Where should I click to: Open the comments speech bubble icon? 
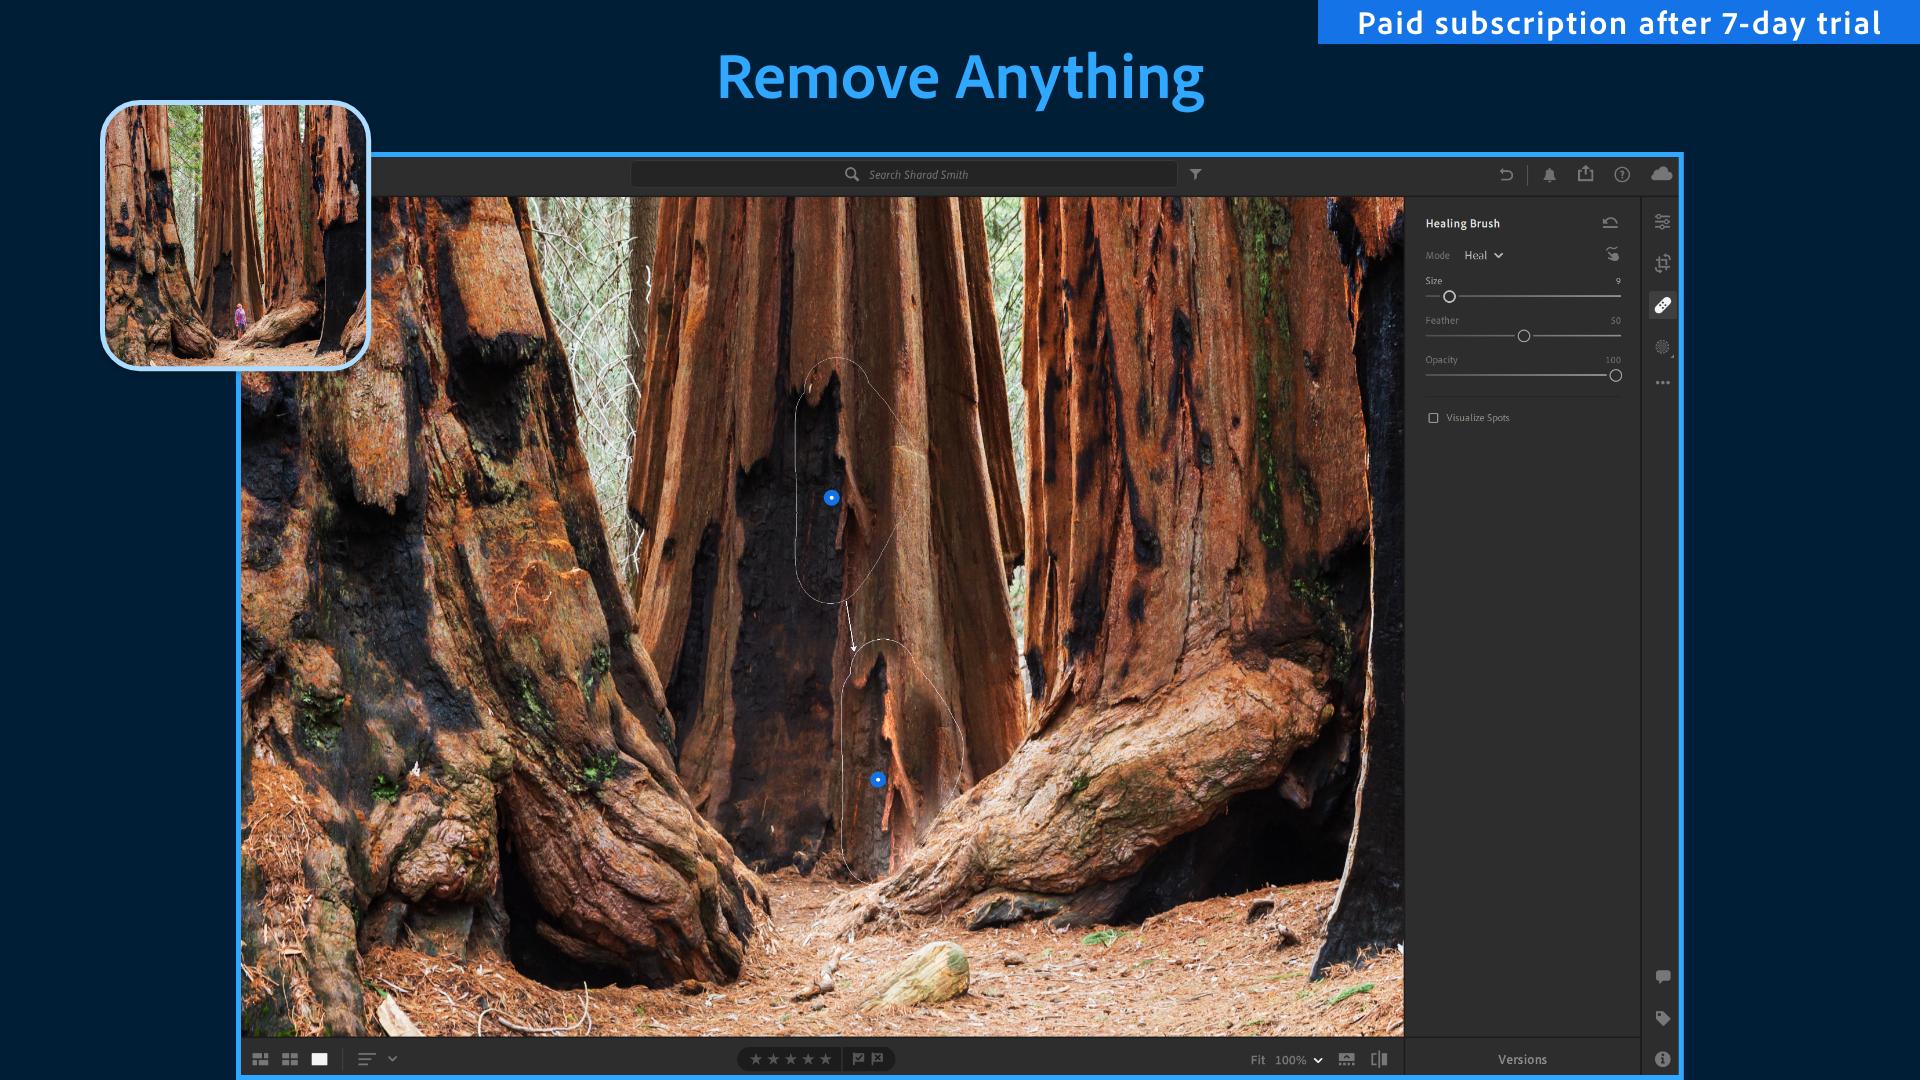pyautogui.click(x=1662, y=976)
